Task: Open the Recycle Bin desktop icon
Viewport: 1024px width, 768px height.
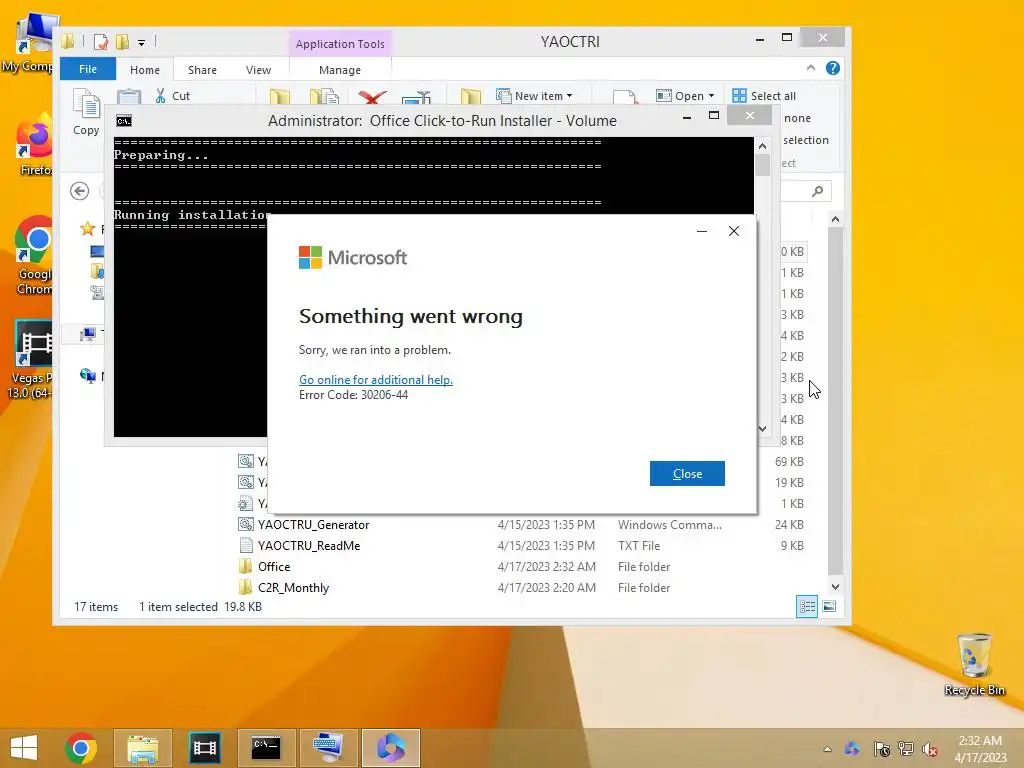Action: tap(974, 664)
